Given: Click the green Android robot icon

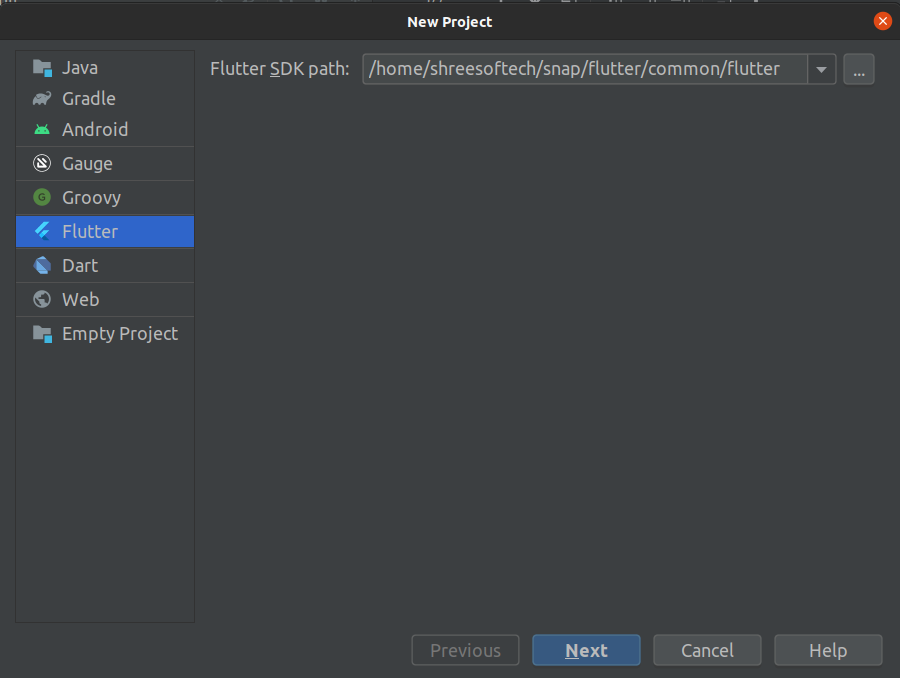Looking at the screenshot, I should tap(42, 130).
